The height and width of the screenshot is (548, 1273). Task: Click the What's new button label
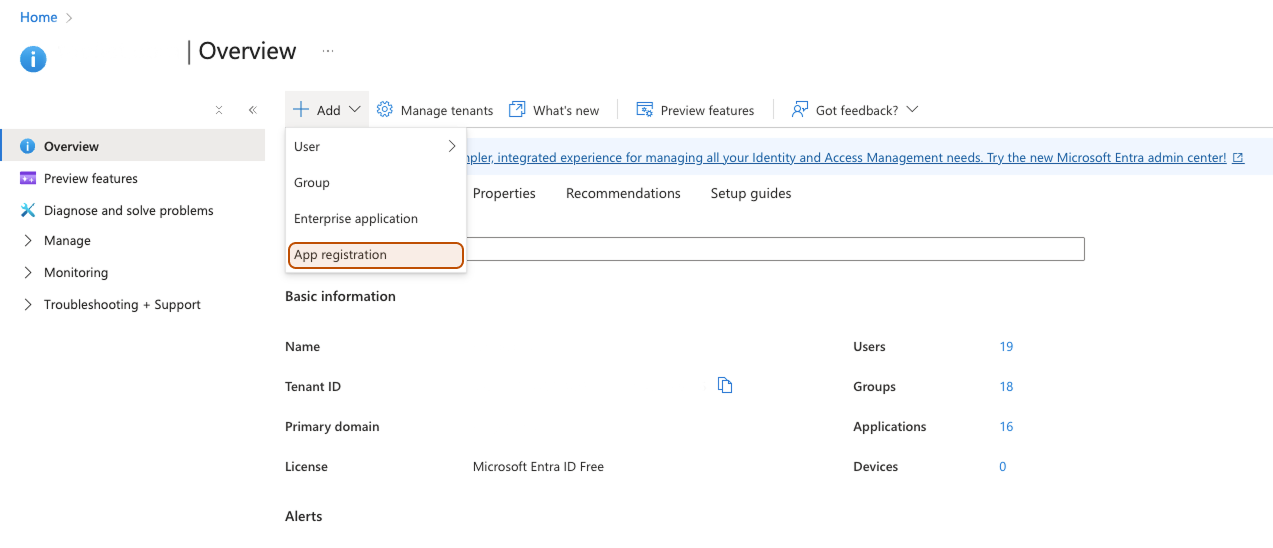coord(566,110)
